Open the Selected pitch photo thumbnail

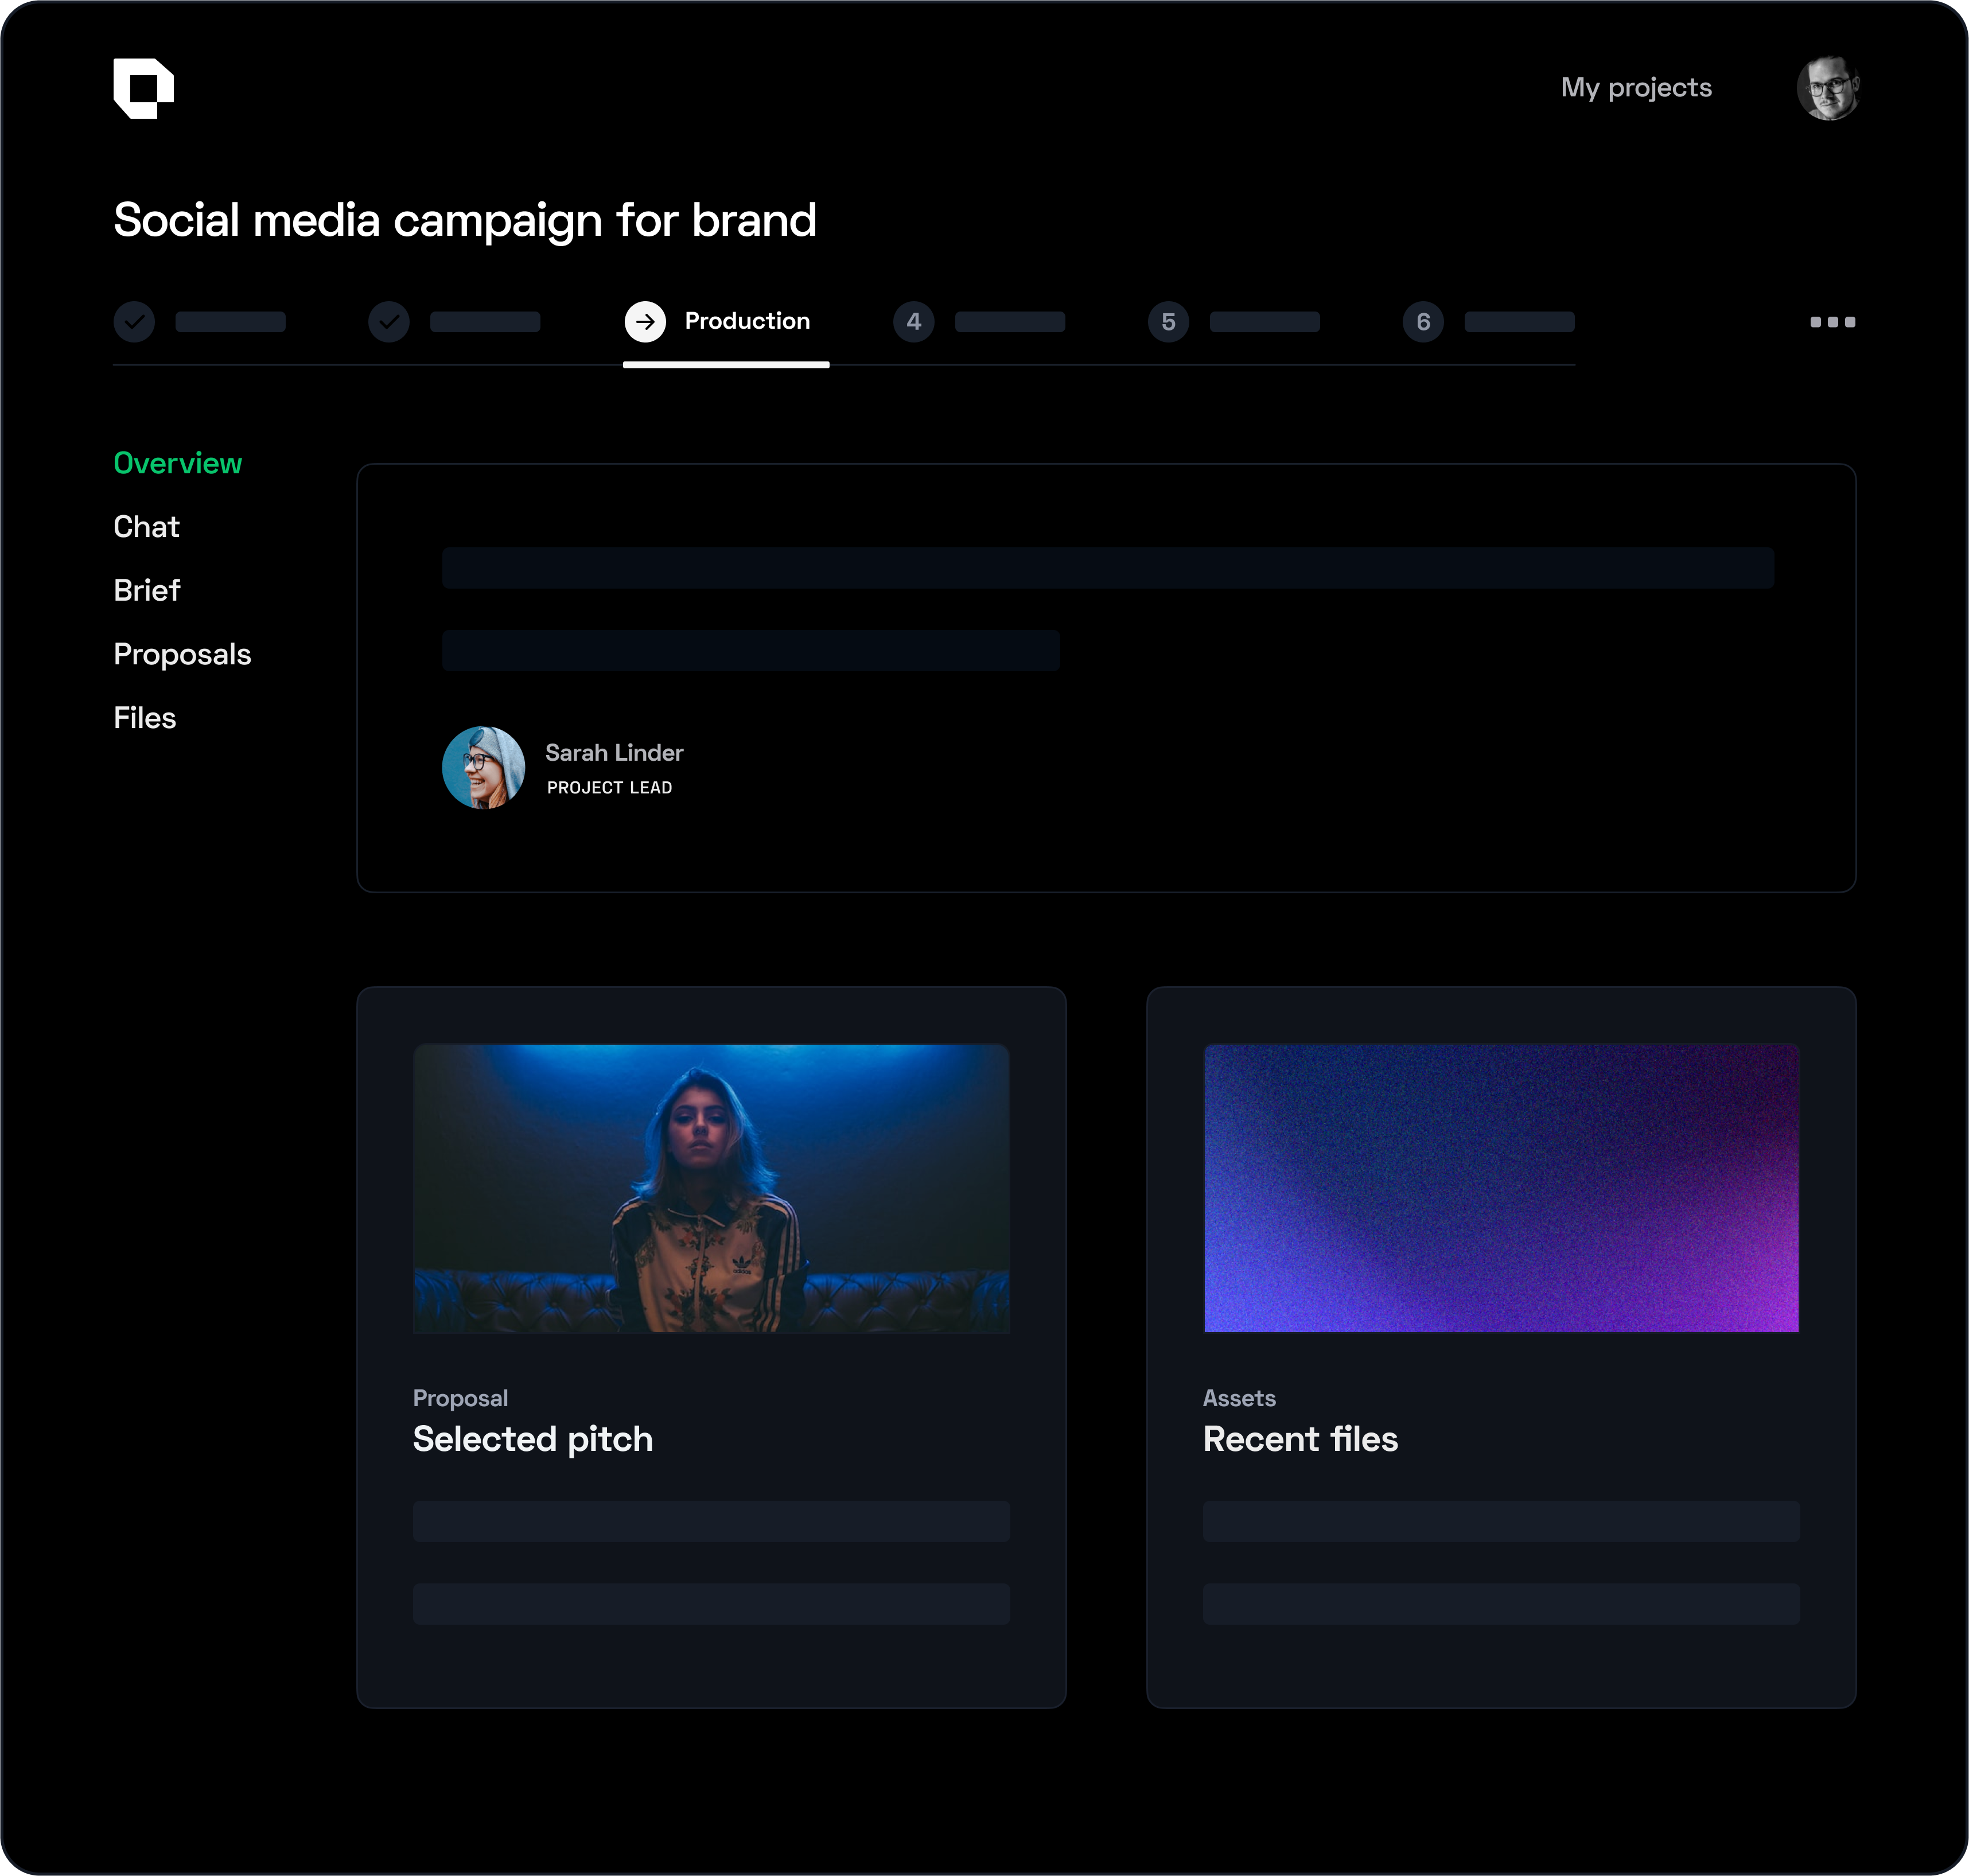[x=711, y=1188]
